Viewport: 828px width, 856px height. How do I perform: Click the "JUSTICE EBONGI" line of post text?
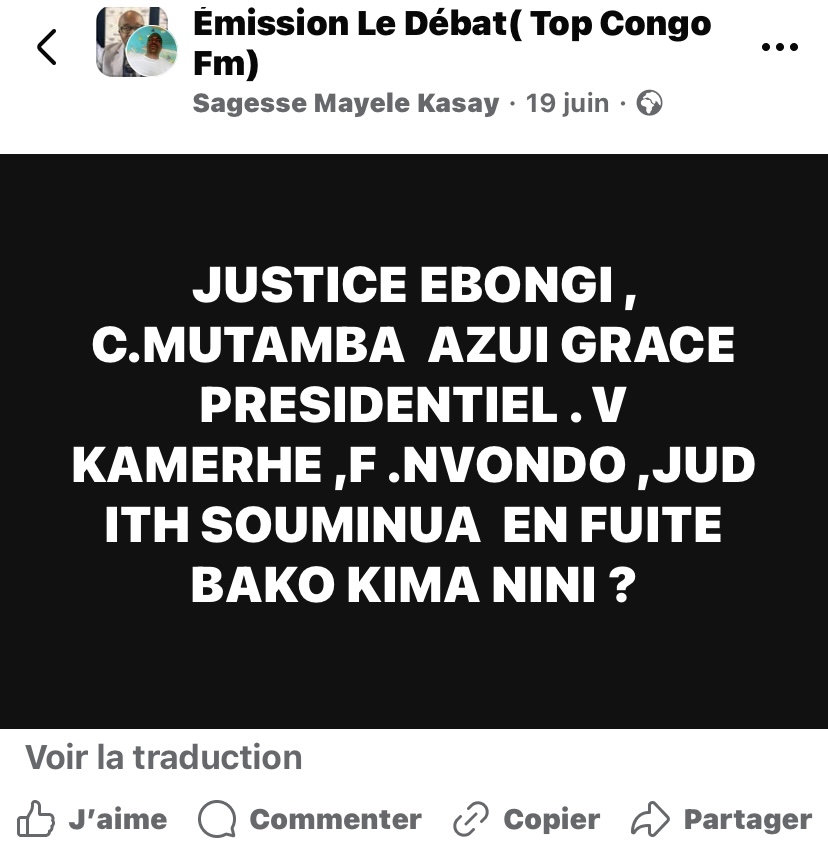pos(414,286)
